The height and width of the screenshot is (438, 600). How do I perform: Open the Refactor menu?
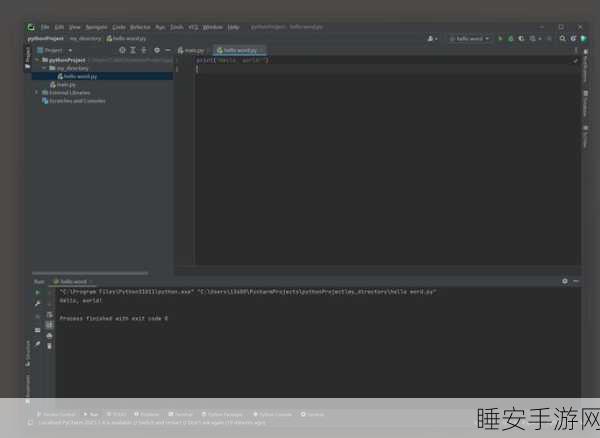[140, 27]
